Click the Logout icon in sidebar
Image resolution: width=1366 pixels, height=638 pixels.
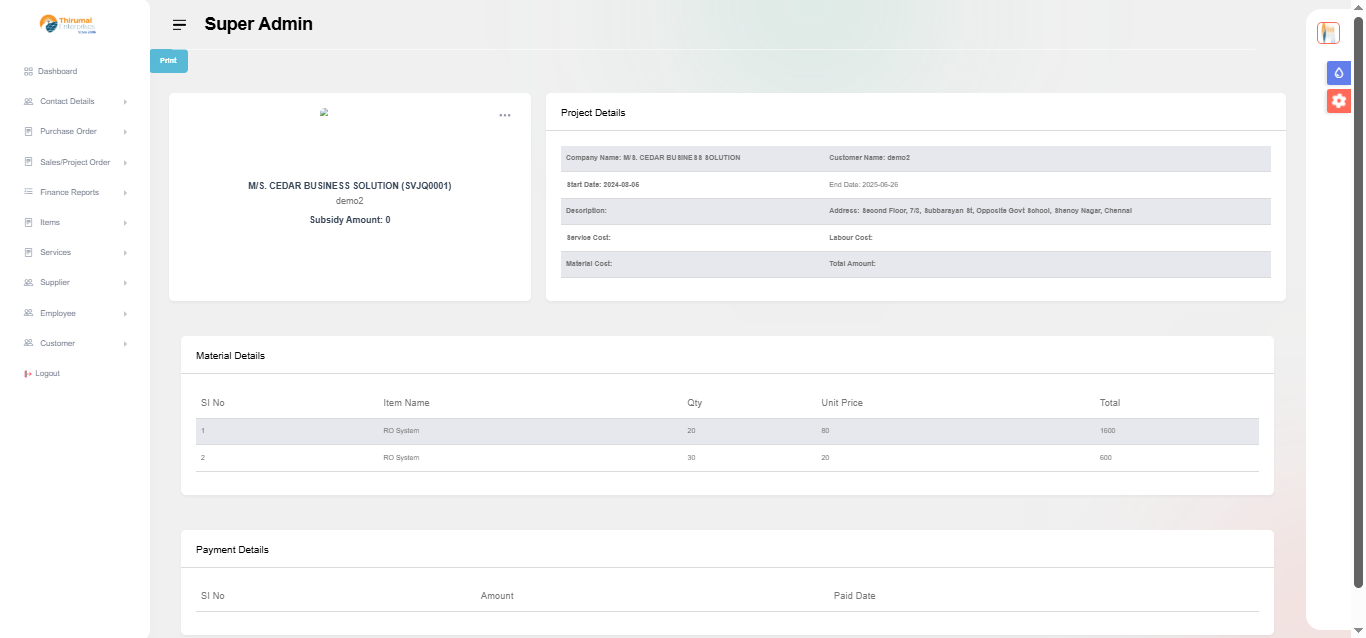pos(28,374)
